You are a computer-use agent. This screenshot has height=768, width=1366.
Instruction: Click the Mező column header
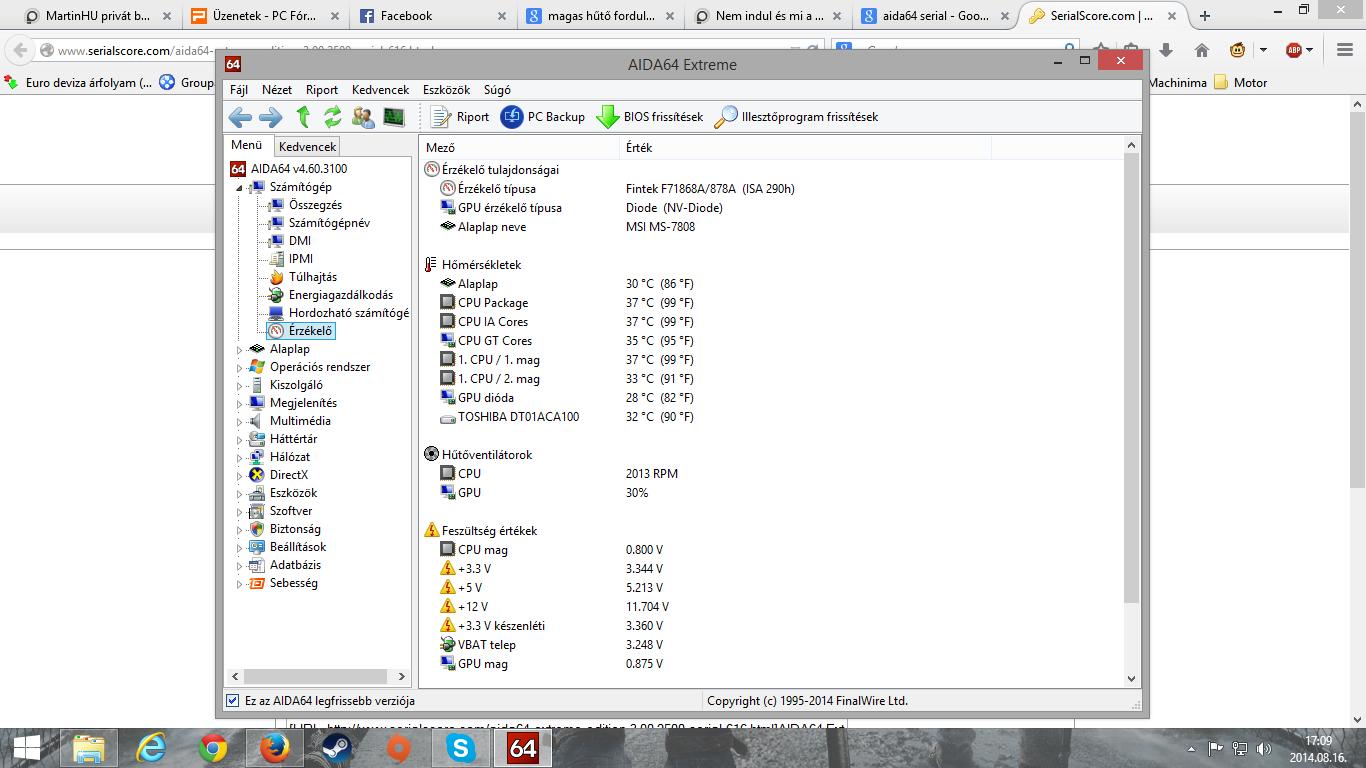click(519, 147)
